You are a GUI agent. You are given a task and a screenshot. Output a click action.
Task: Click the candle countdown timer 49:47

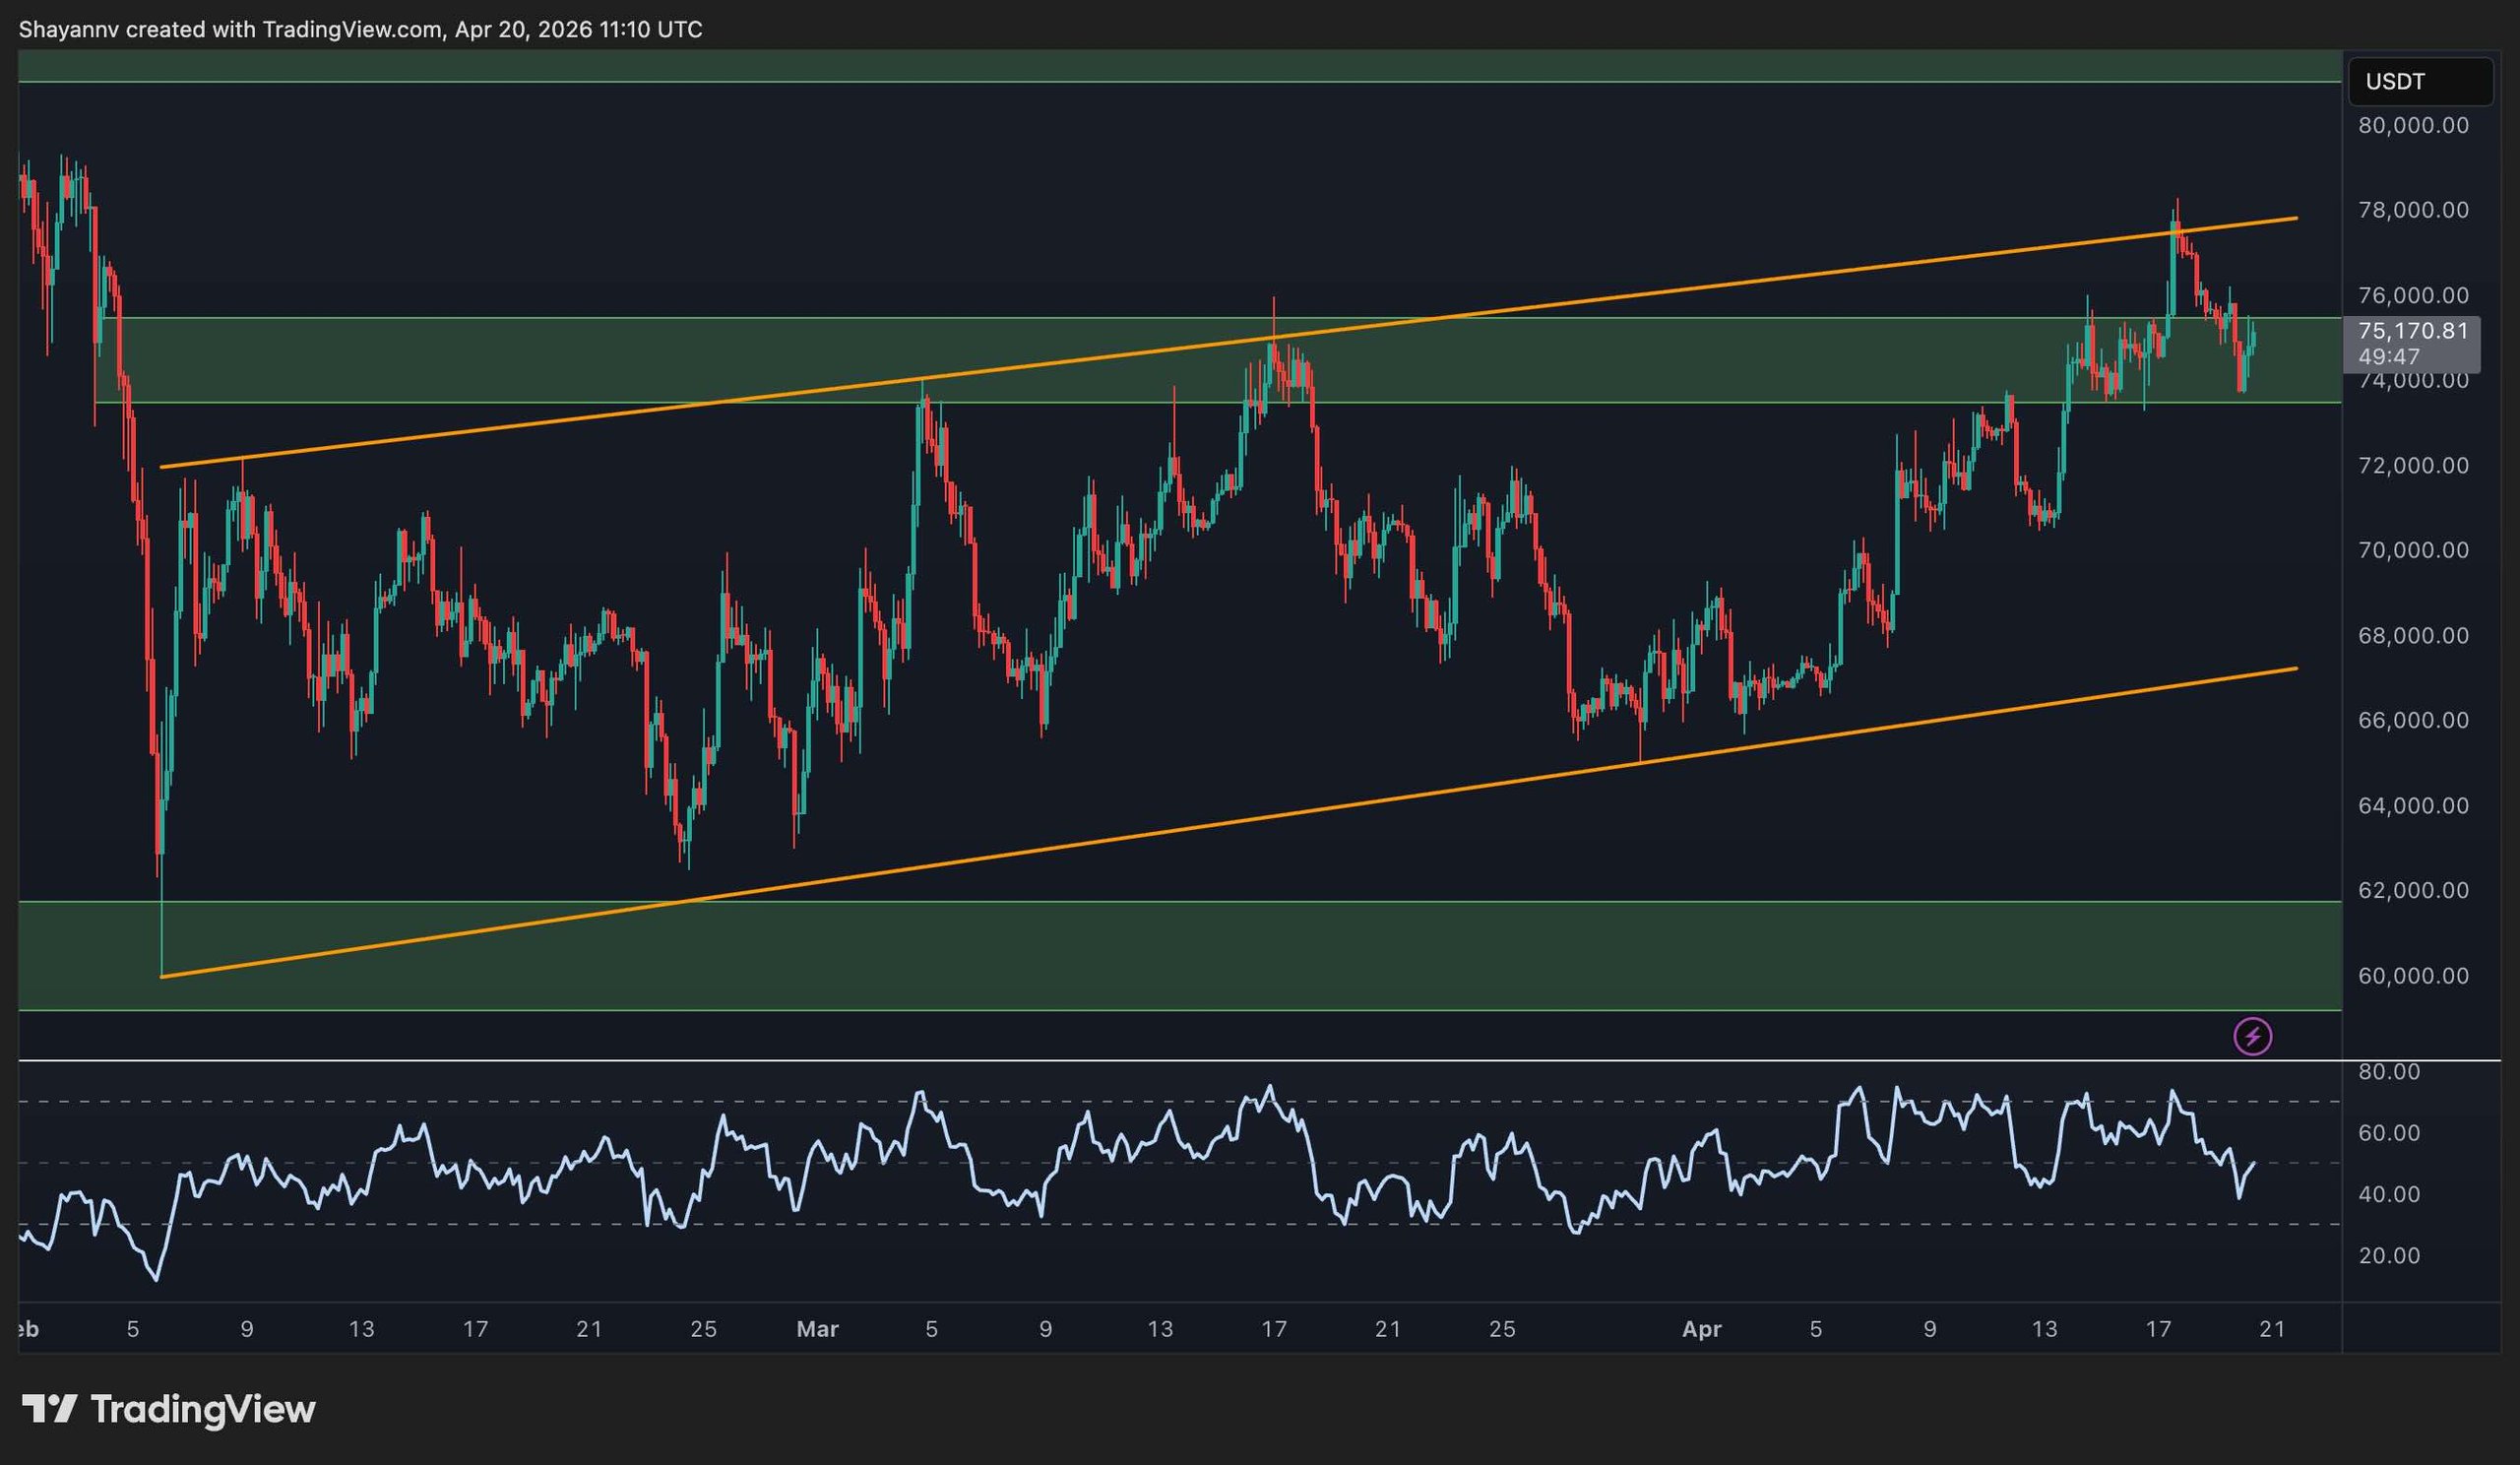[2389, 356]
